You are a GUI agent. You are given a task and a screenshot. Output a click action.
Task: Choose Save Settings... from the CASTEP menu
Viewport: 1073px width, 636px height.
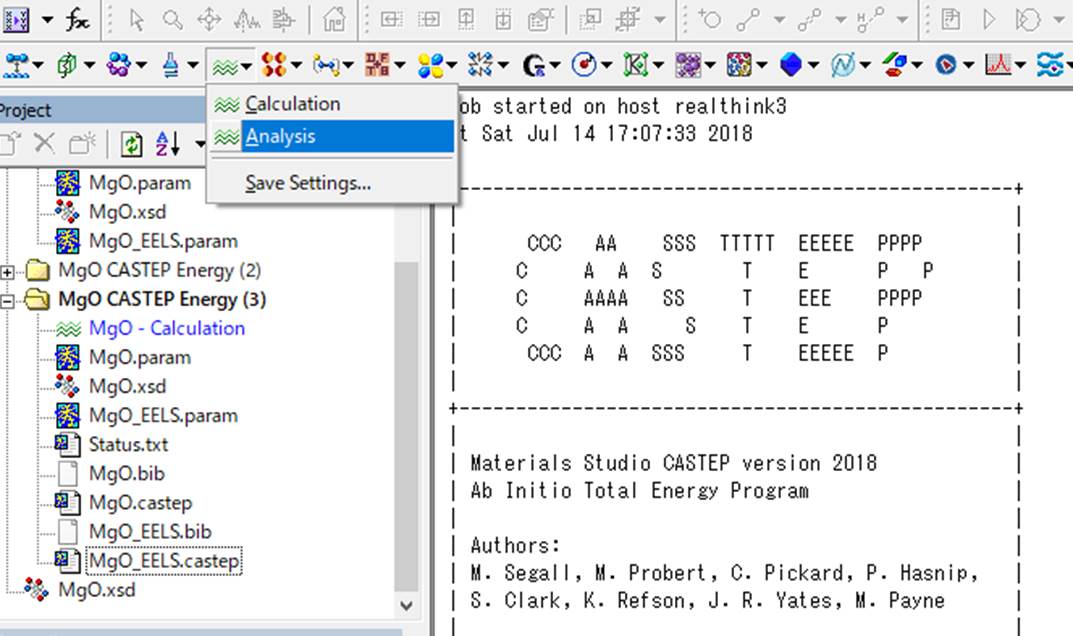(x=332, y=183)
